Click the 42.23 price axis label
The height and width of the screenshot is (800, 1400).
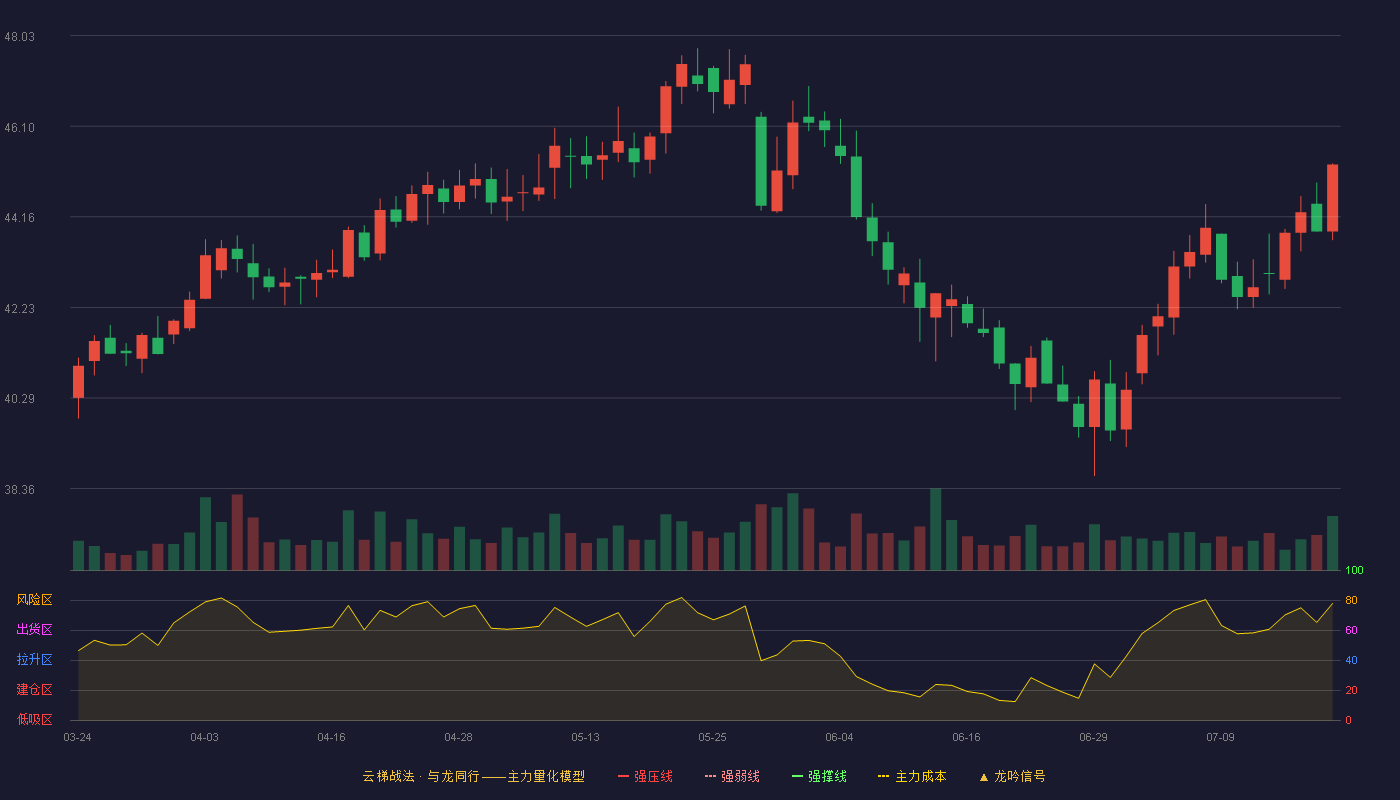pos(19,308)
